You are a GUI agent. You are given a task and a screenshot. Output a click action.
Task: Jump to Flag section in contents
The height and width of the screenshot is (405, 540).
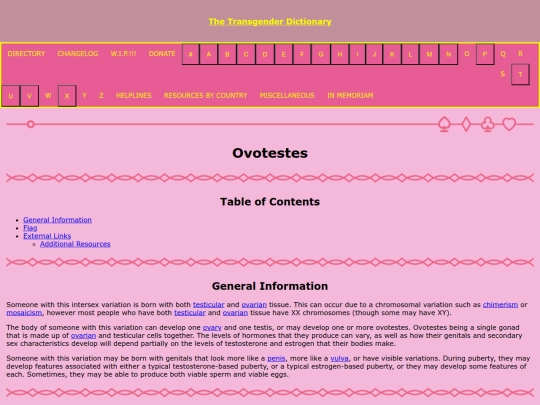pos(30,228)
